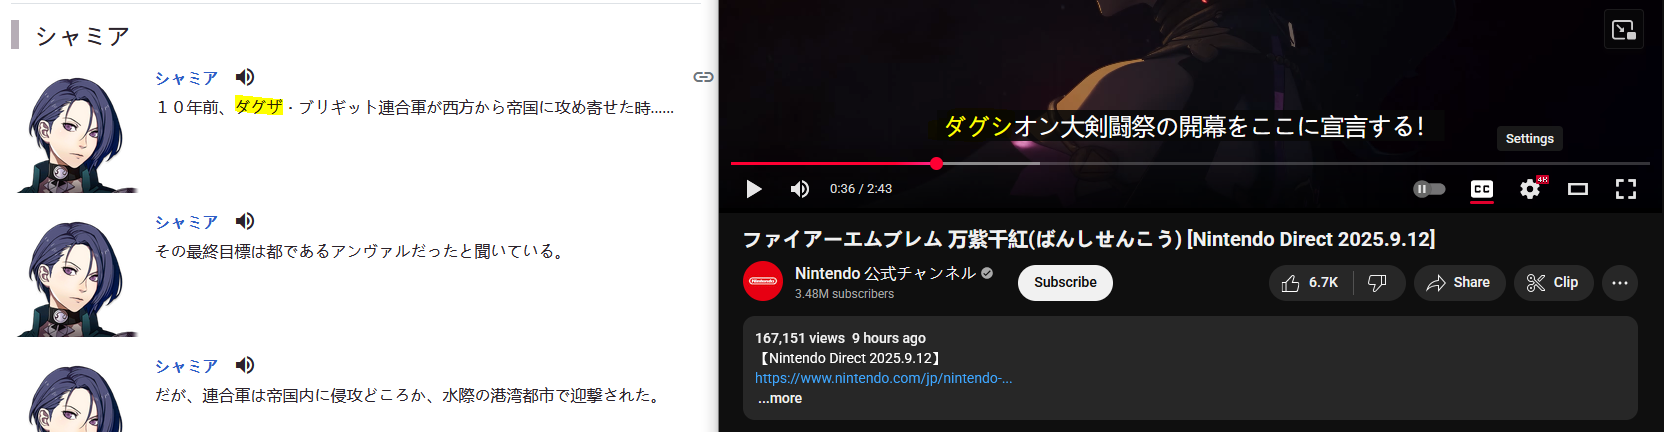Open second シャミア speaker name link
Screen dimensions: 1664x432
pyautogui.click(x=186, y=222)
